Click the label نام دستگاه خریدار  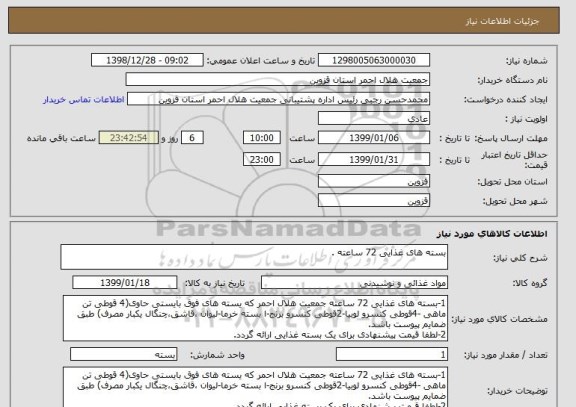(x=512, y=80)
